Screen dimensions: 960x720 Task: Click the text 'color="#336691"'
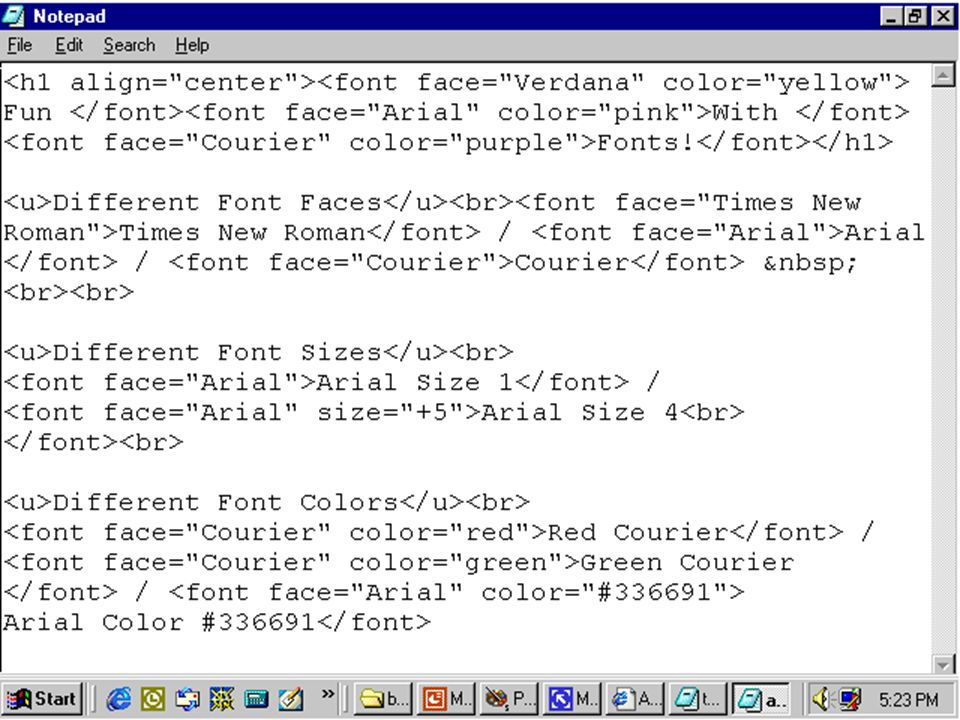click(x=605, y=592)
